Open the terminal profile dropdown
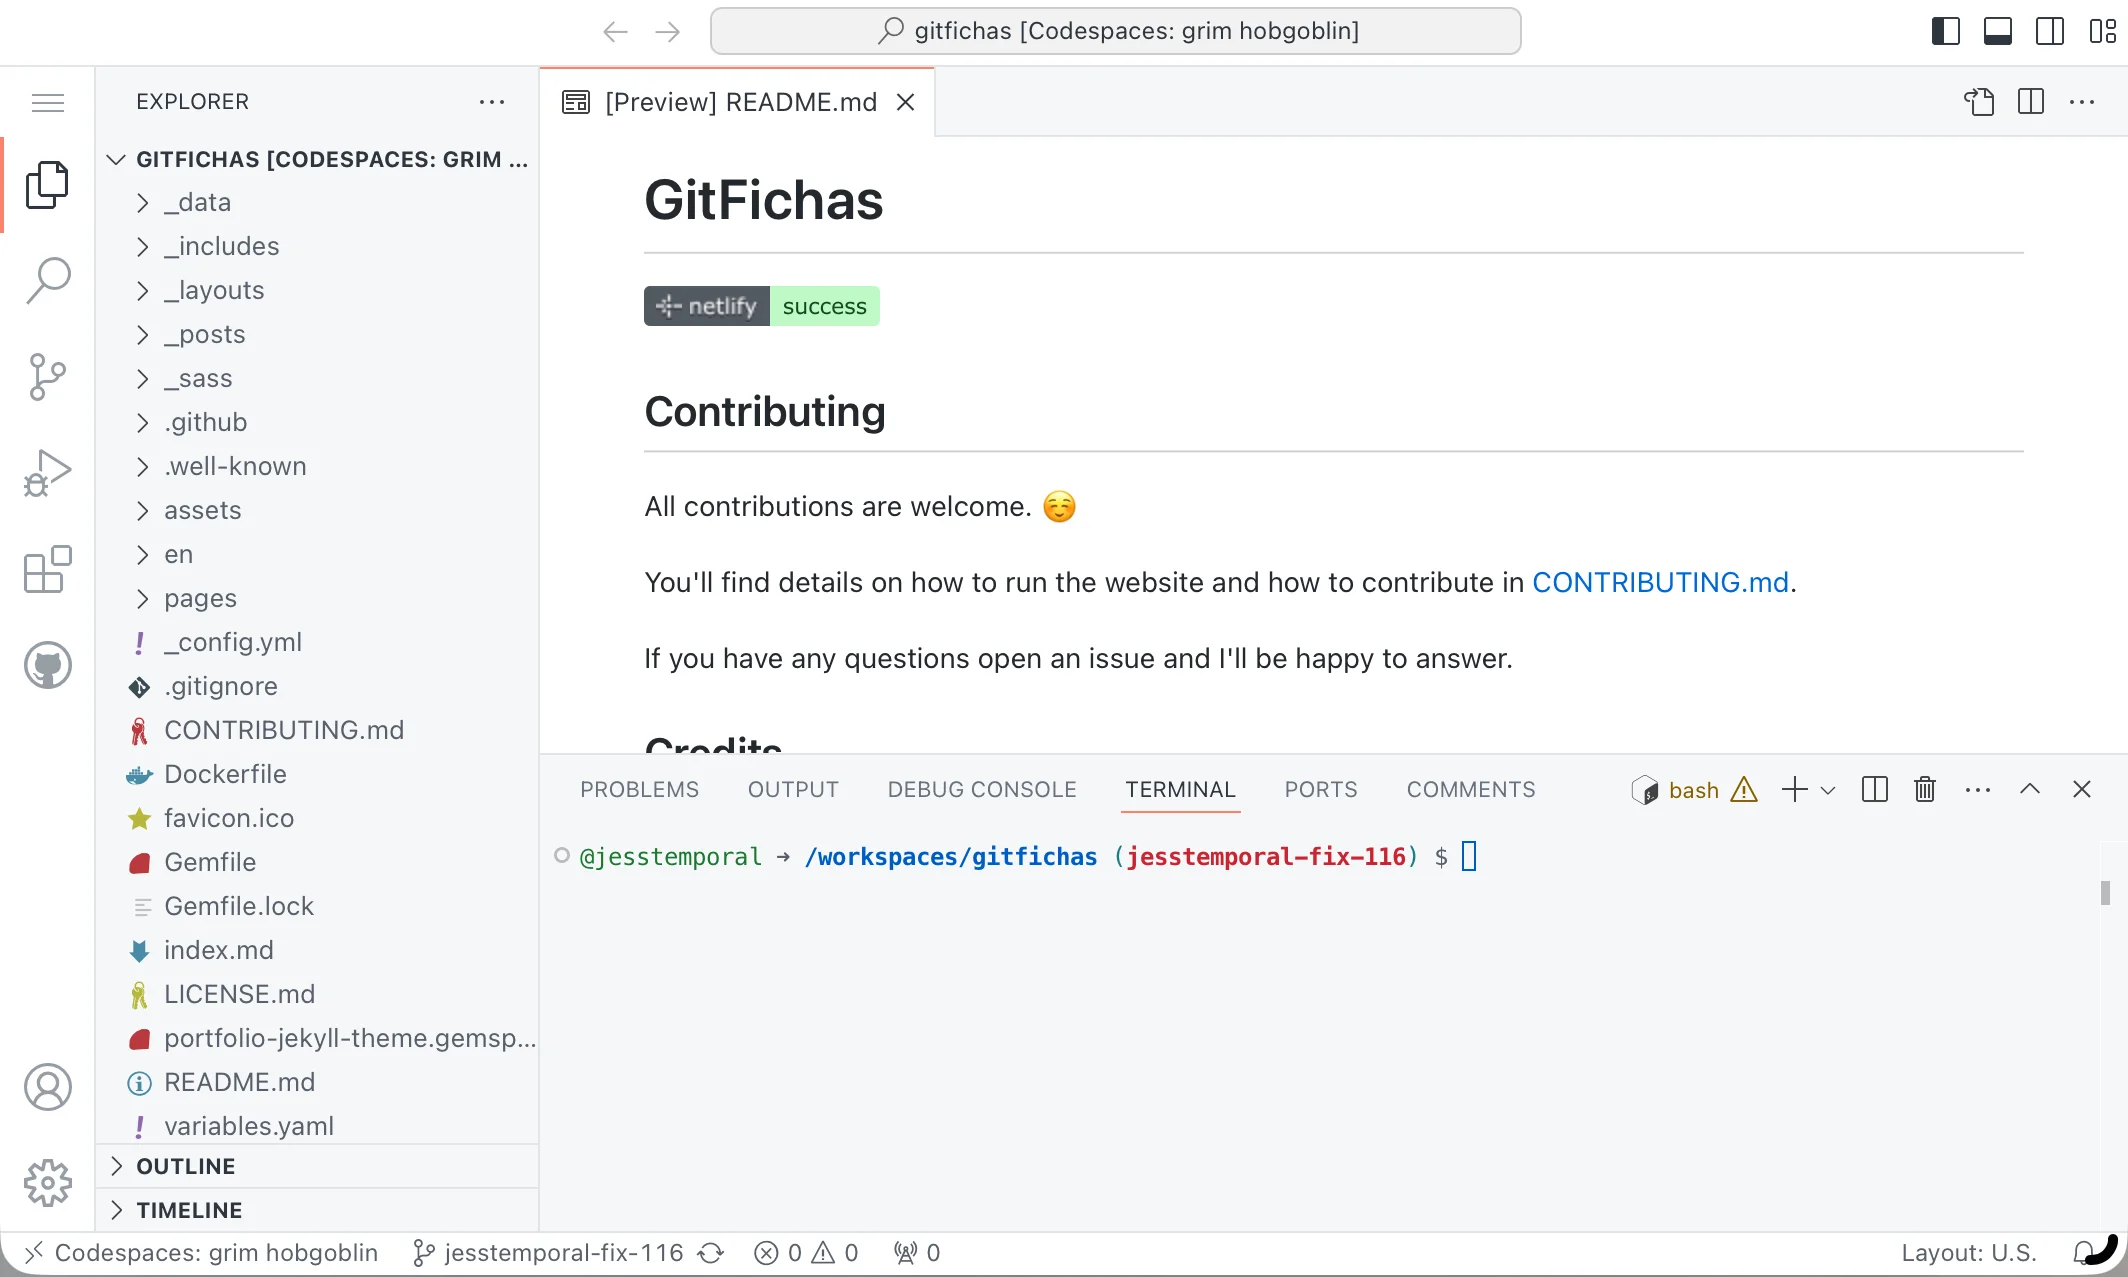Viewport: 2128px width, 1277px height. (x=1830, y=789)
